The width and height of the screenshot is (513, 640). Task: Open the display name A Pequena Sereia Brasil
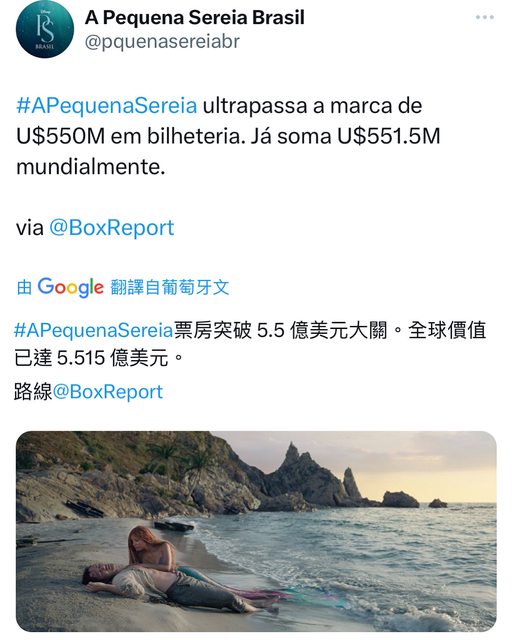195,18
